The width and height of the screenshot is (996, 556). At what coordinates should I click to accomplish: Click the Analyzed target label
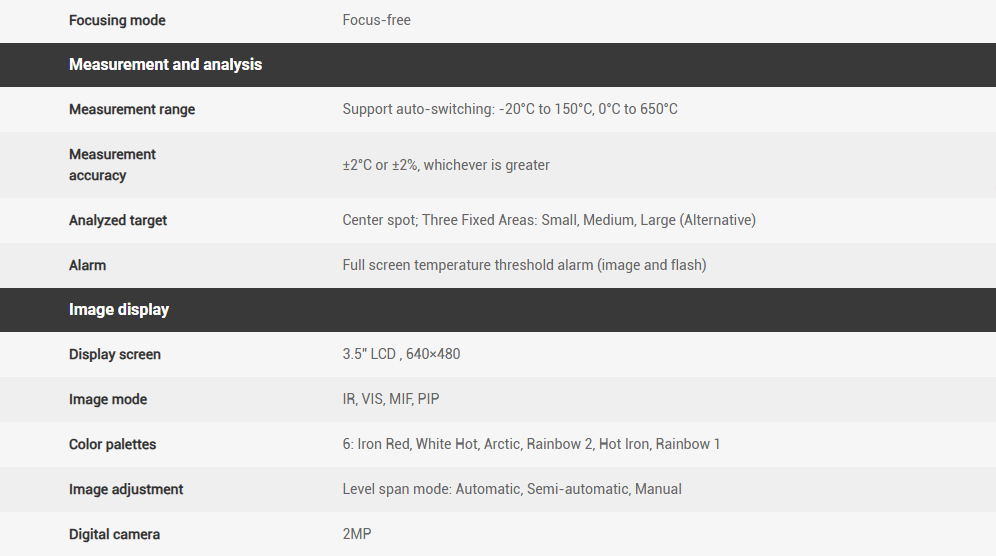118,220
